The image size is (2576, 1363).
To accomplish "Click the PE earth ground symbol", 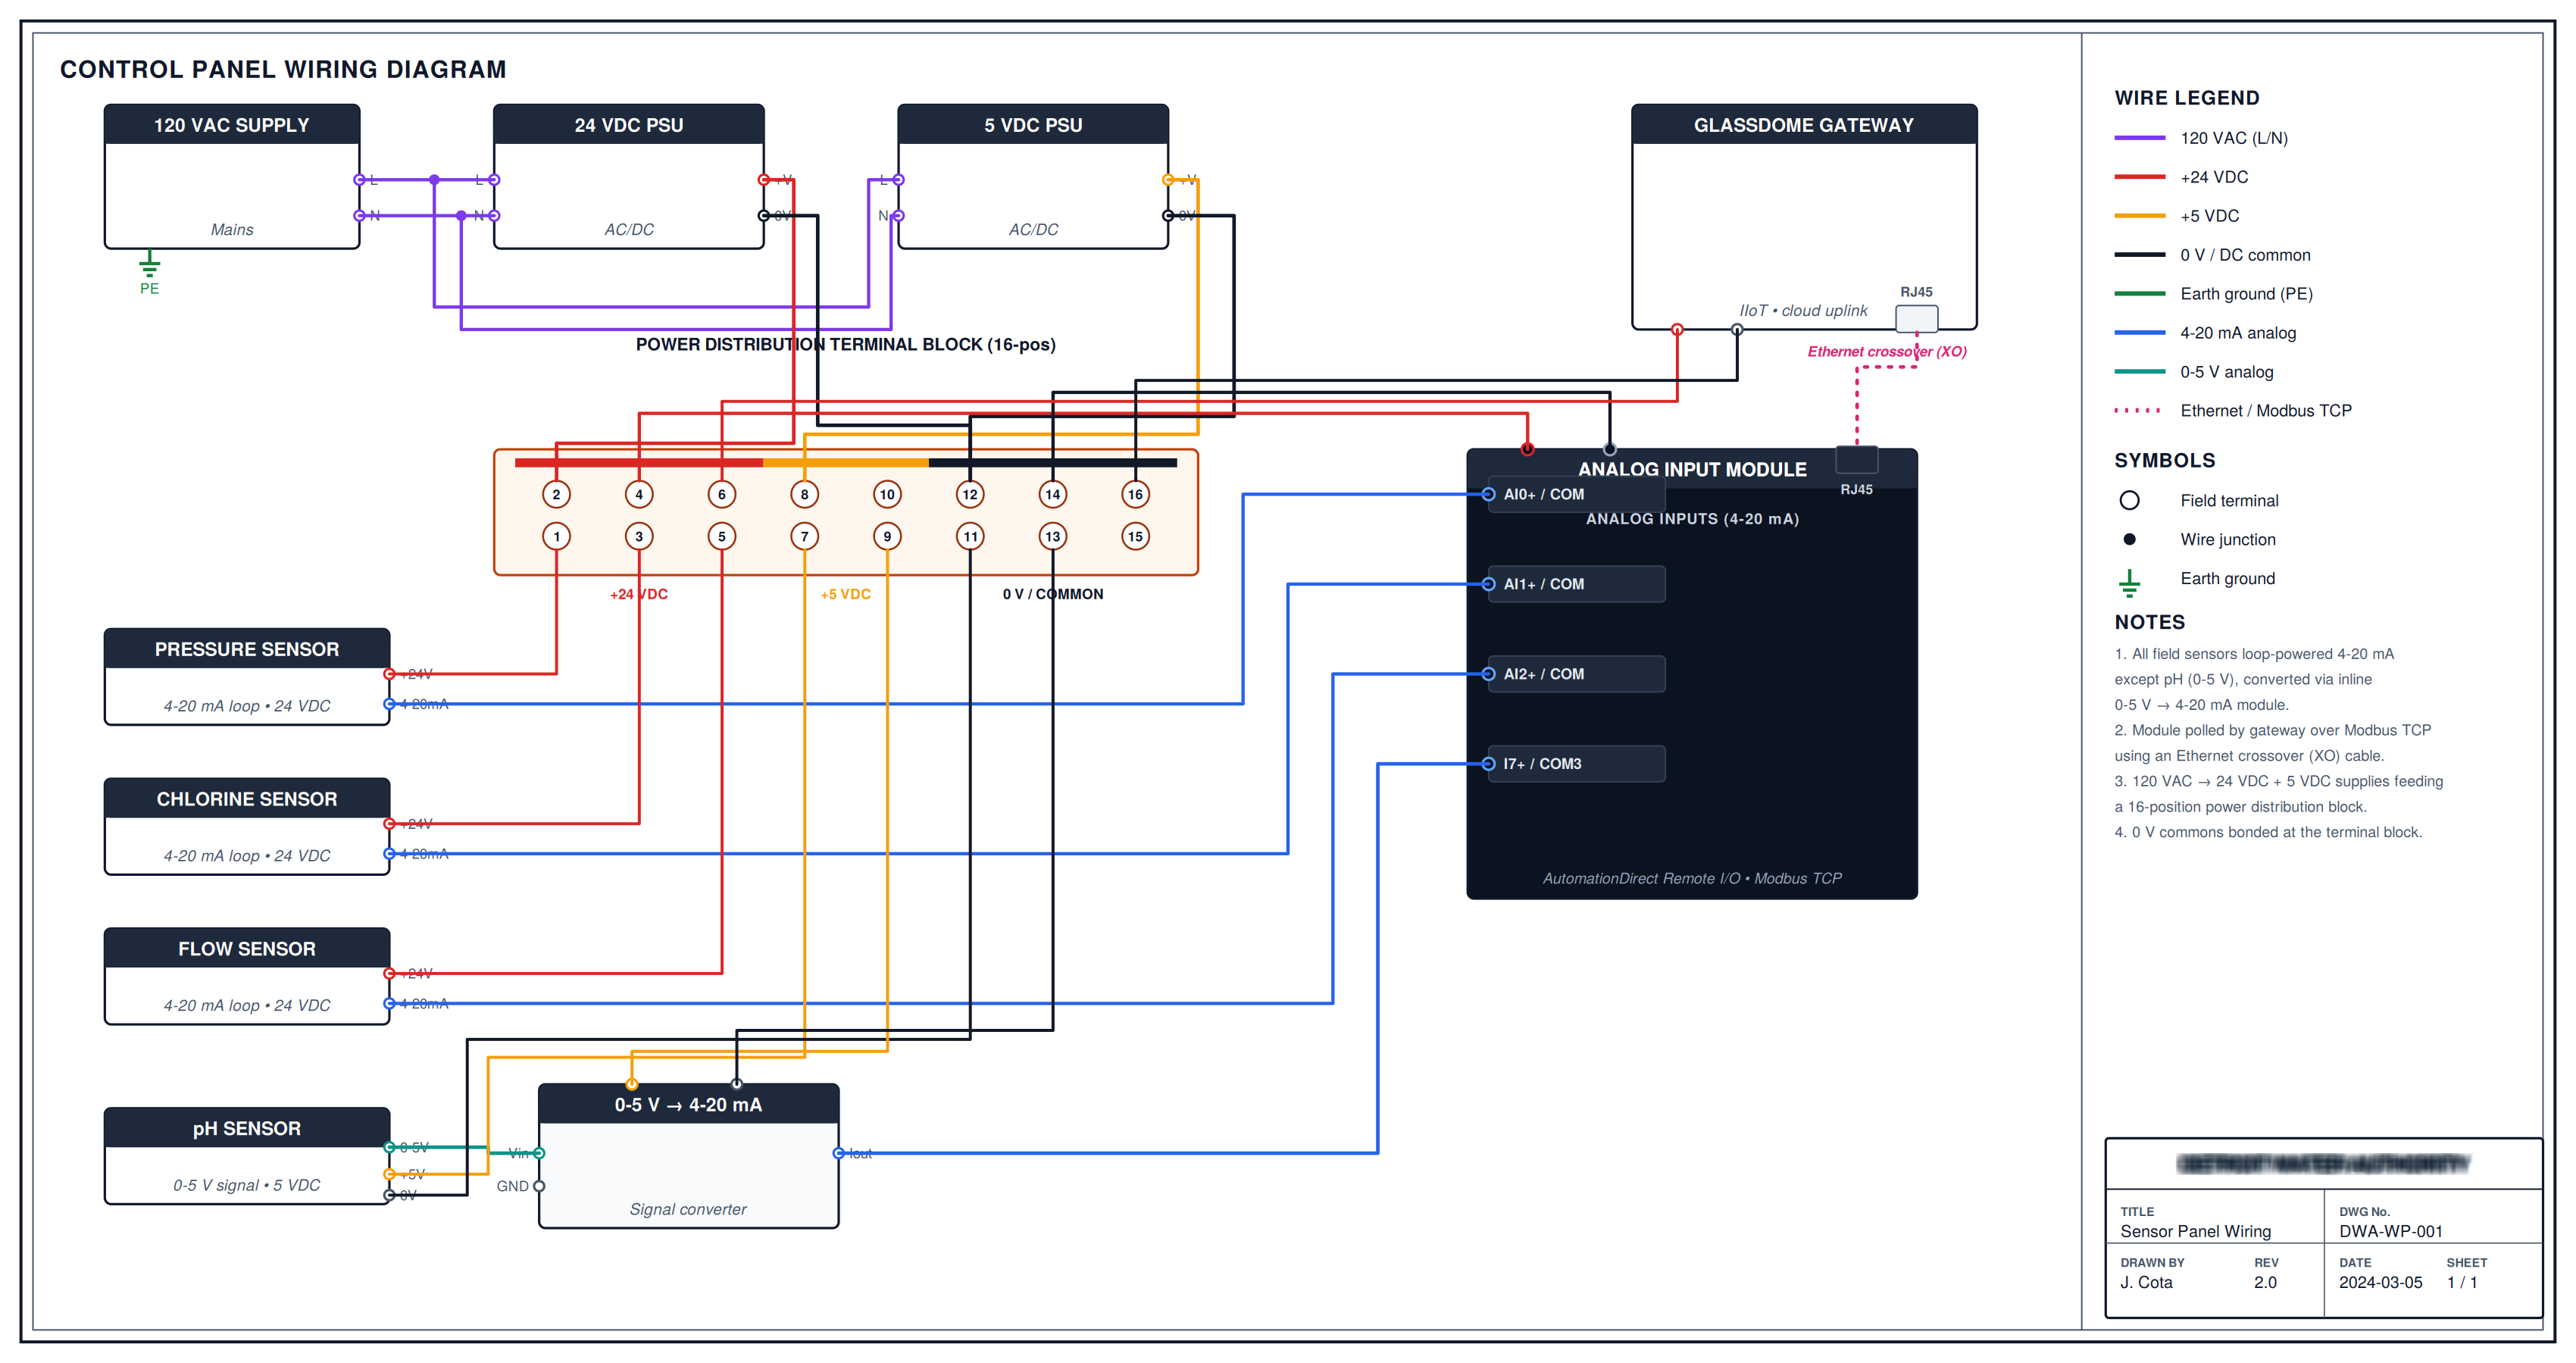I will [149, 264].
